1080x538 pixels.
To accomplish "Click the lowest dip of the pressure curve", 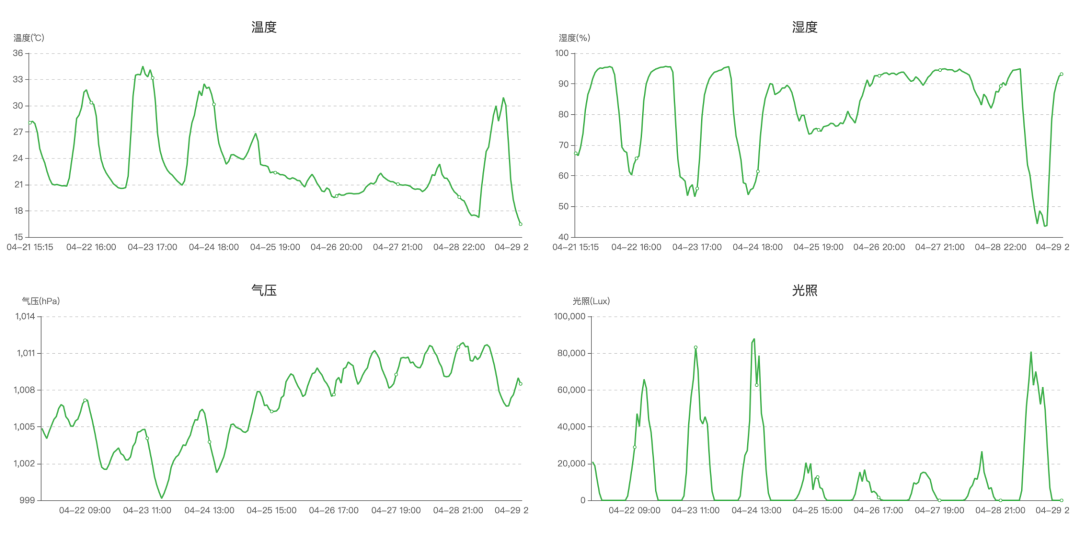I will [162, 497].
